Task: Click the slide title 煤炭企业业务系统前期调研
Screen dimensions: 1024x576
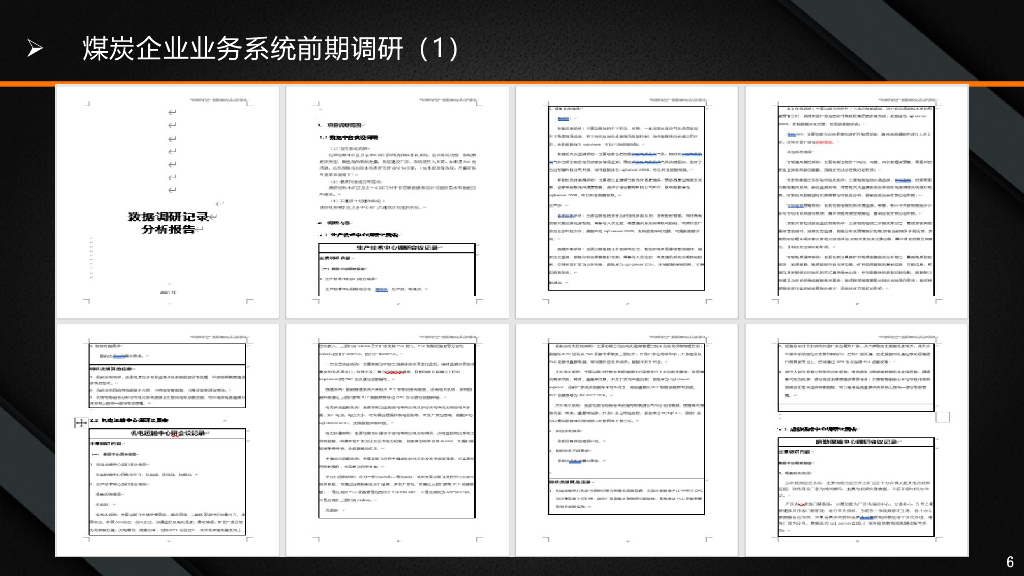Action: pyautogui.click(x=265, y=45)
